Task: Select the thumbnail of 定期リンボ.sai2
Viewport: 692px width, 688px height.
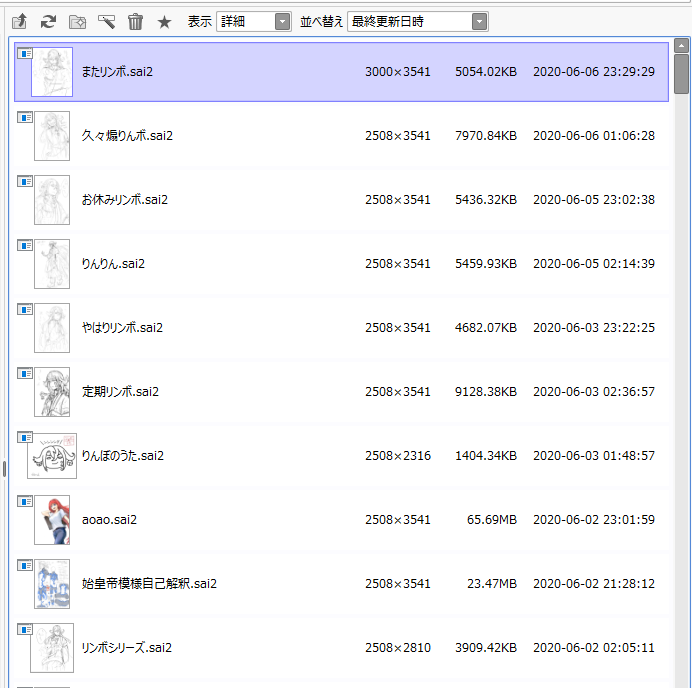Action: pyautogui.click(x=52, y=392)
